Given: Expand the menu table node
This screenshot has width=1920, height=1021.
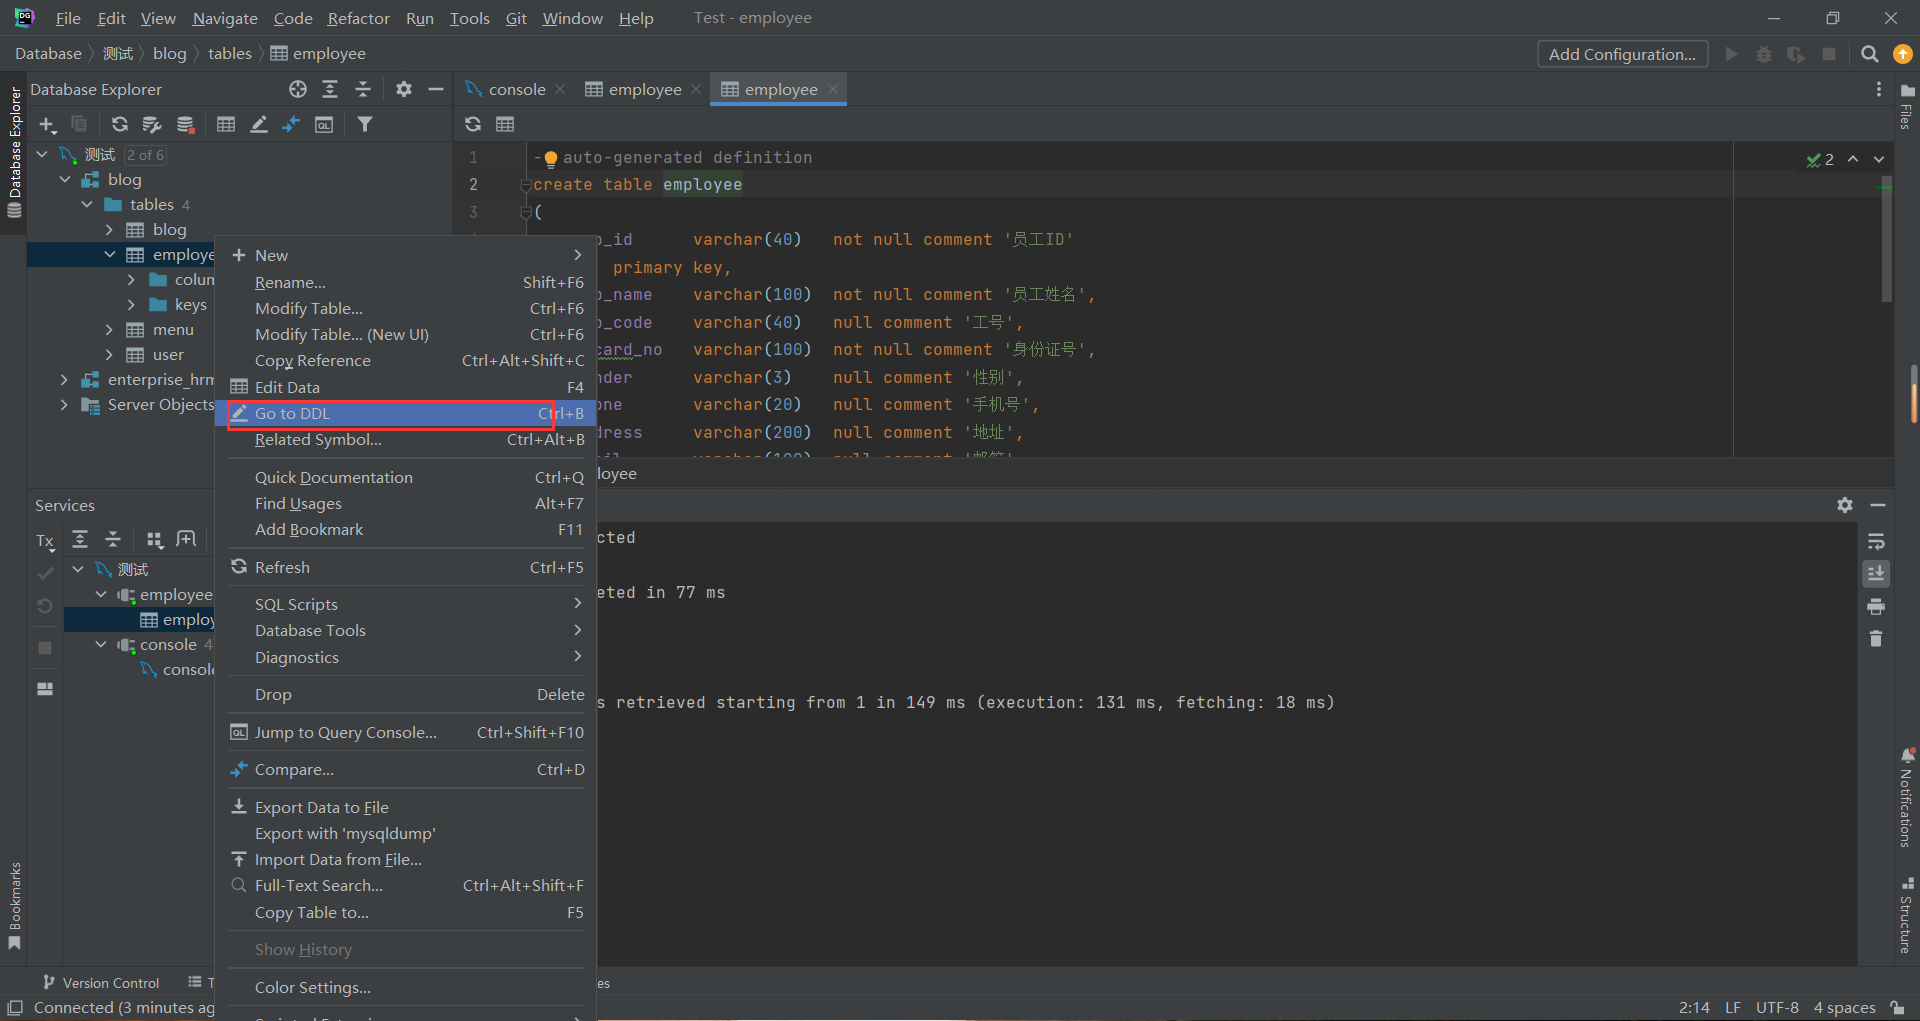Looking at the screenshot, I should pyautogui.click(x=110, y=329).
